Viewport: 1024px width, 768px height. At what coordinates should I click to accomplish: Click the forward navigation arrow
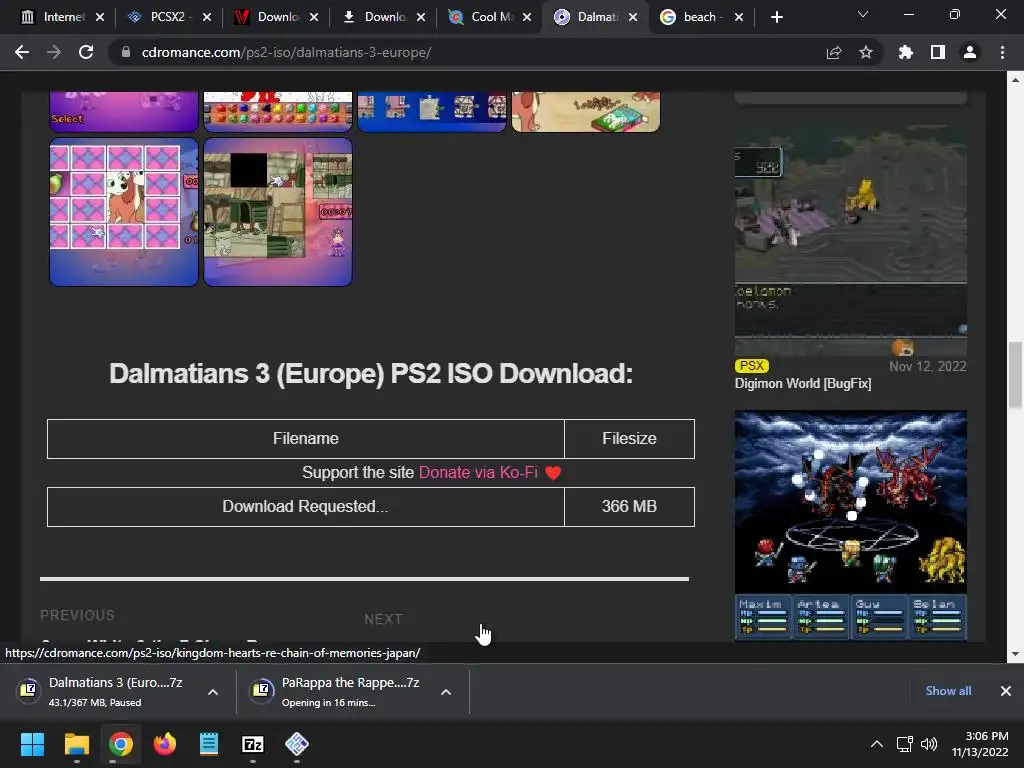tap(54, 52)
